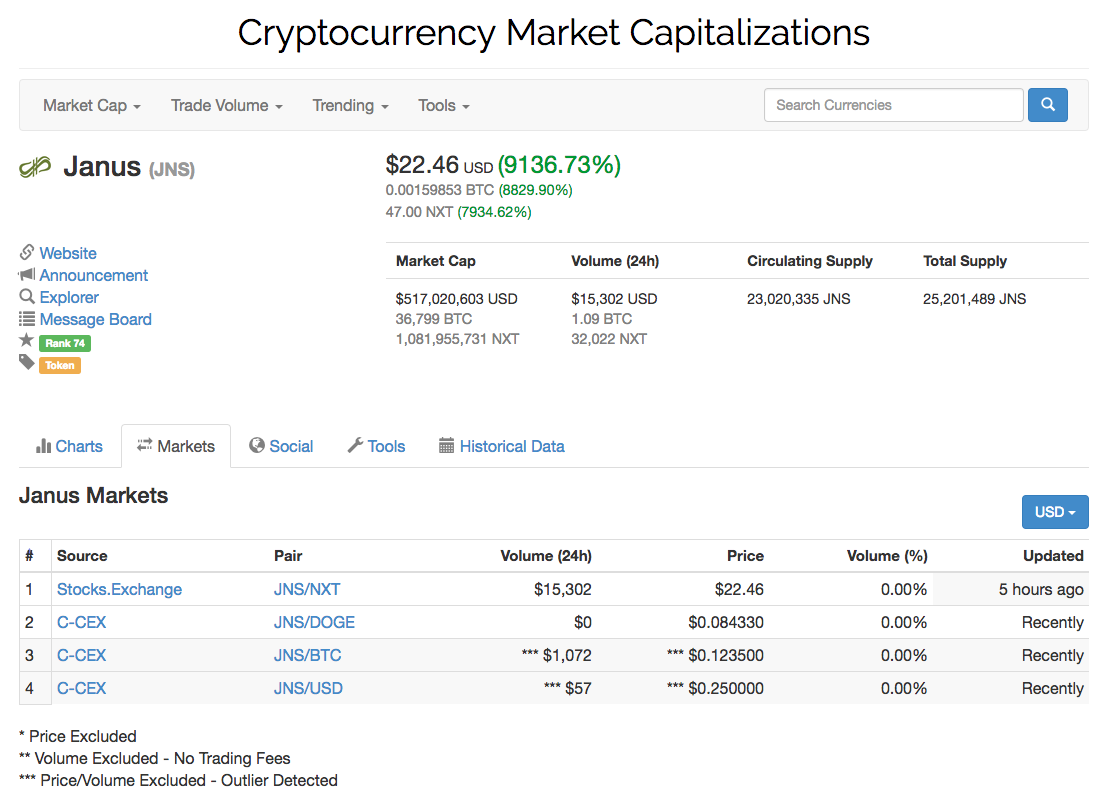The image size is (1117, 799).
Task: Click the Updated column header
Action: (x=1053, y=555)
